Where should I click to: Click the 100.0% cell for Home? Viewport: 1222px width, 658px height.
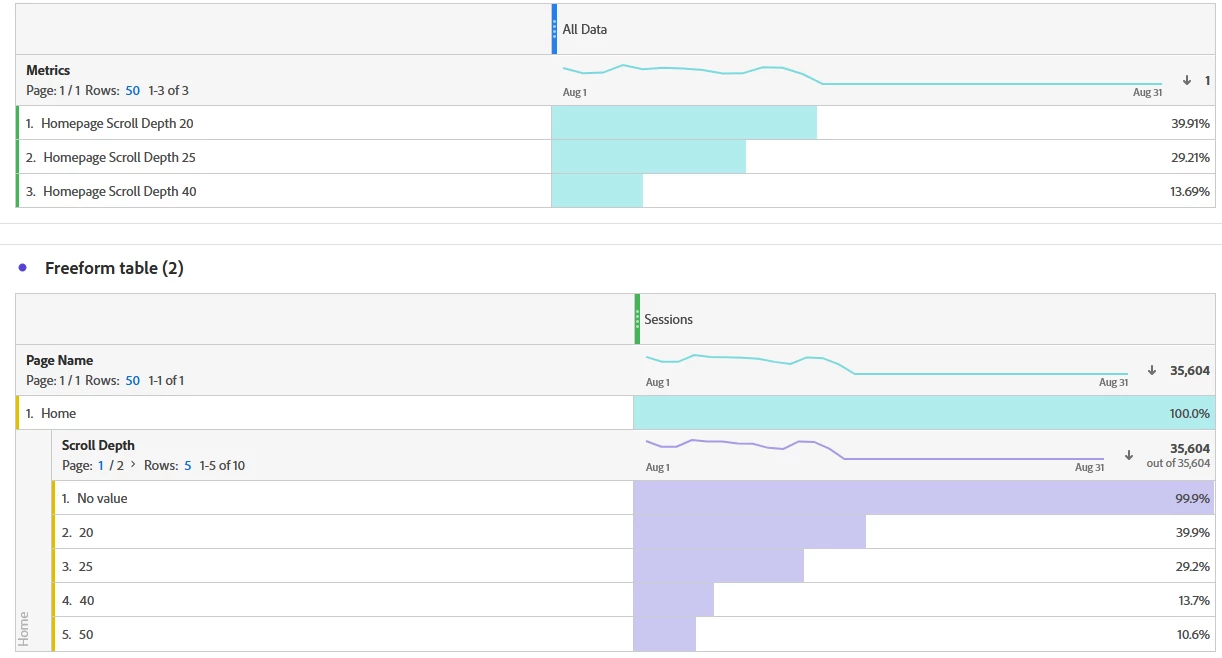[x=1190, y=413]
